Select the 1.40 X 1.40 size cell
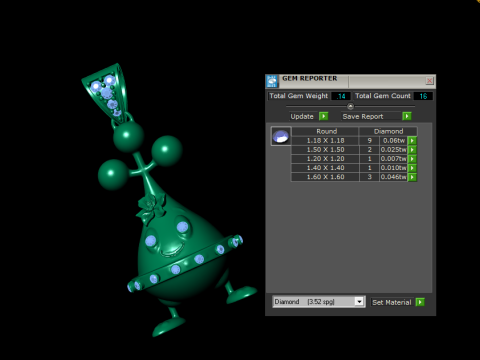Image resolution: width=480 pixels, height=360 pixels. pos(325,168)
